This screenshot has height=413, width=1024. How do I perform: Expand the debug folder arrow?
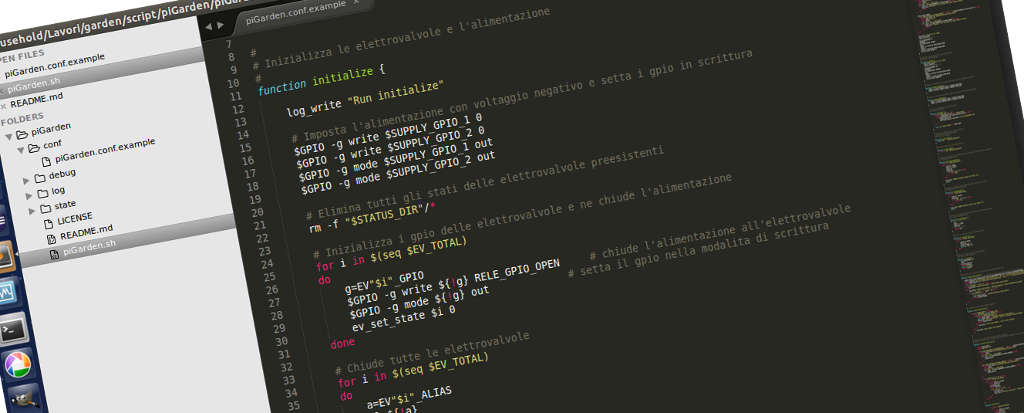(x=26, y=180)
